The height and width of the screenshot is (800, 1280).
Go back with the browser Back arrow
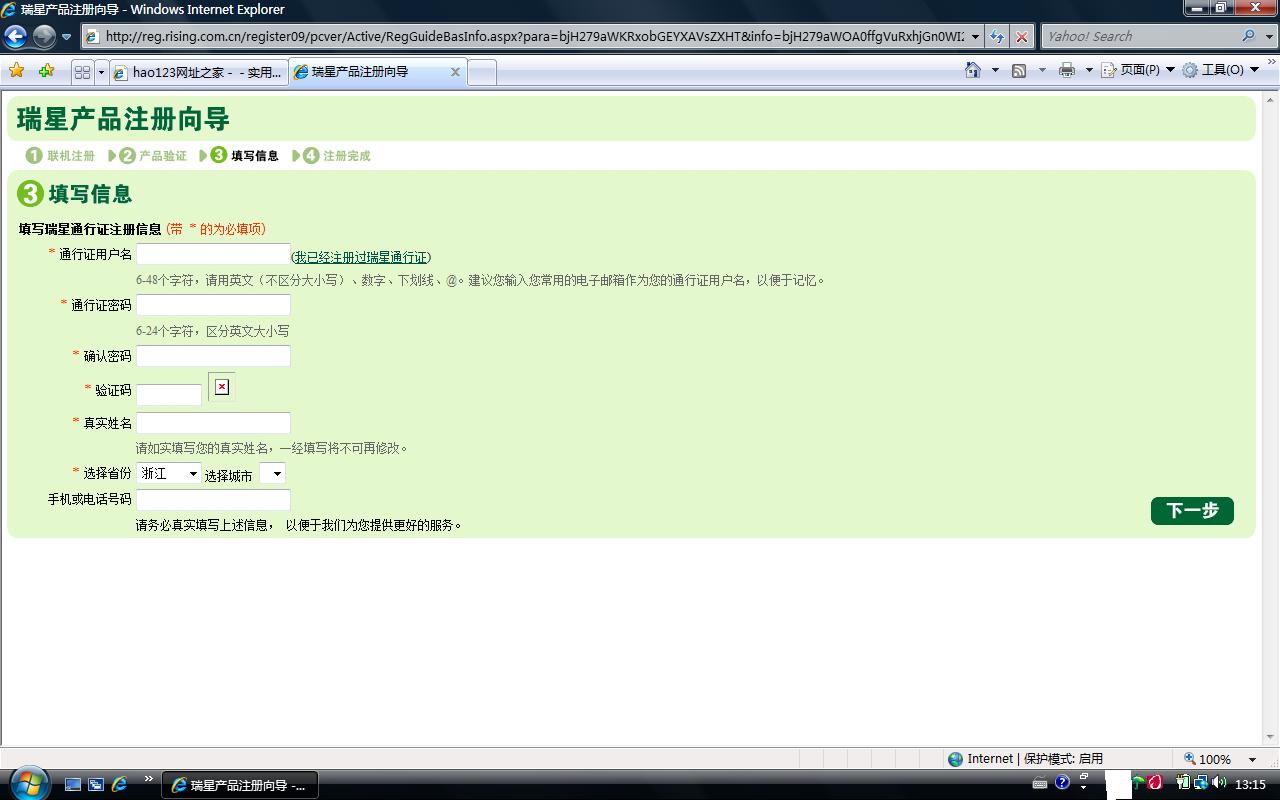tap(15, 37)
